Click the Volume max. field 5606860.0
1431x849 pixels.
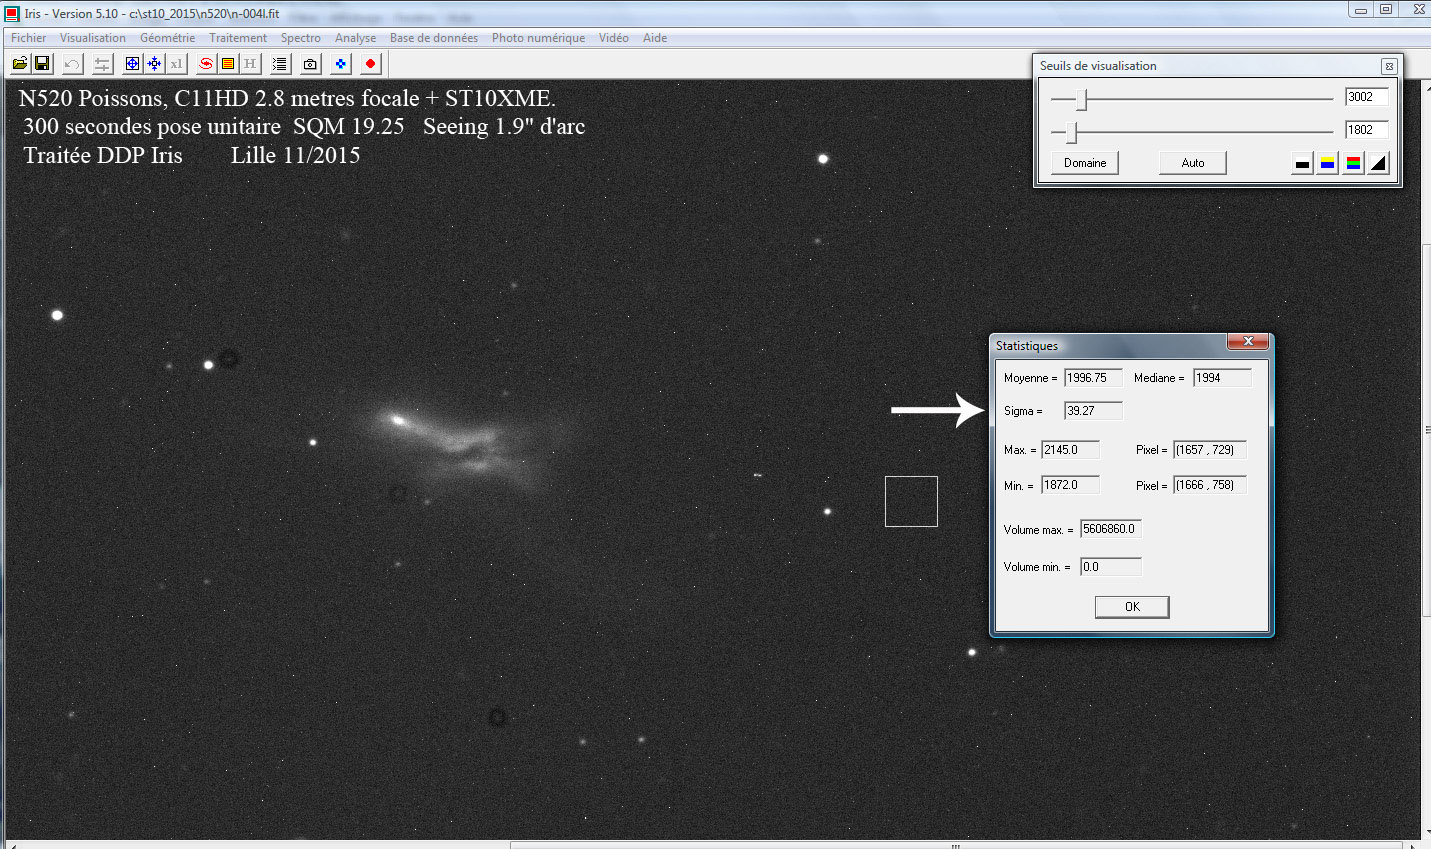(x=1111, y=529)
